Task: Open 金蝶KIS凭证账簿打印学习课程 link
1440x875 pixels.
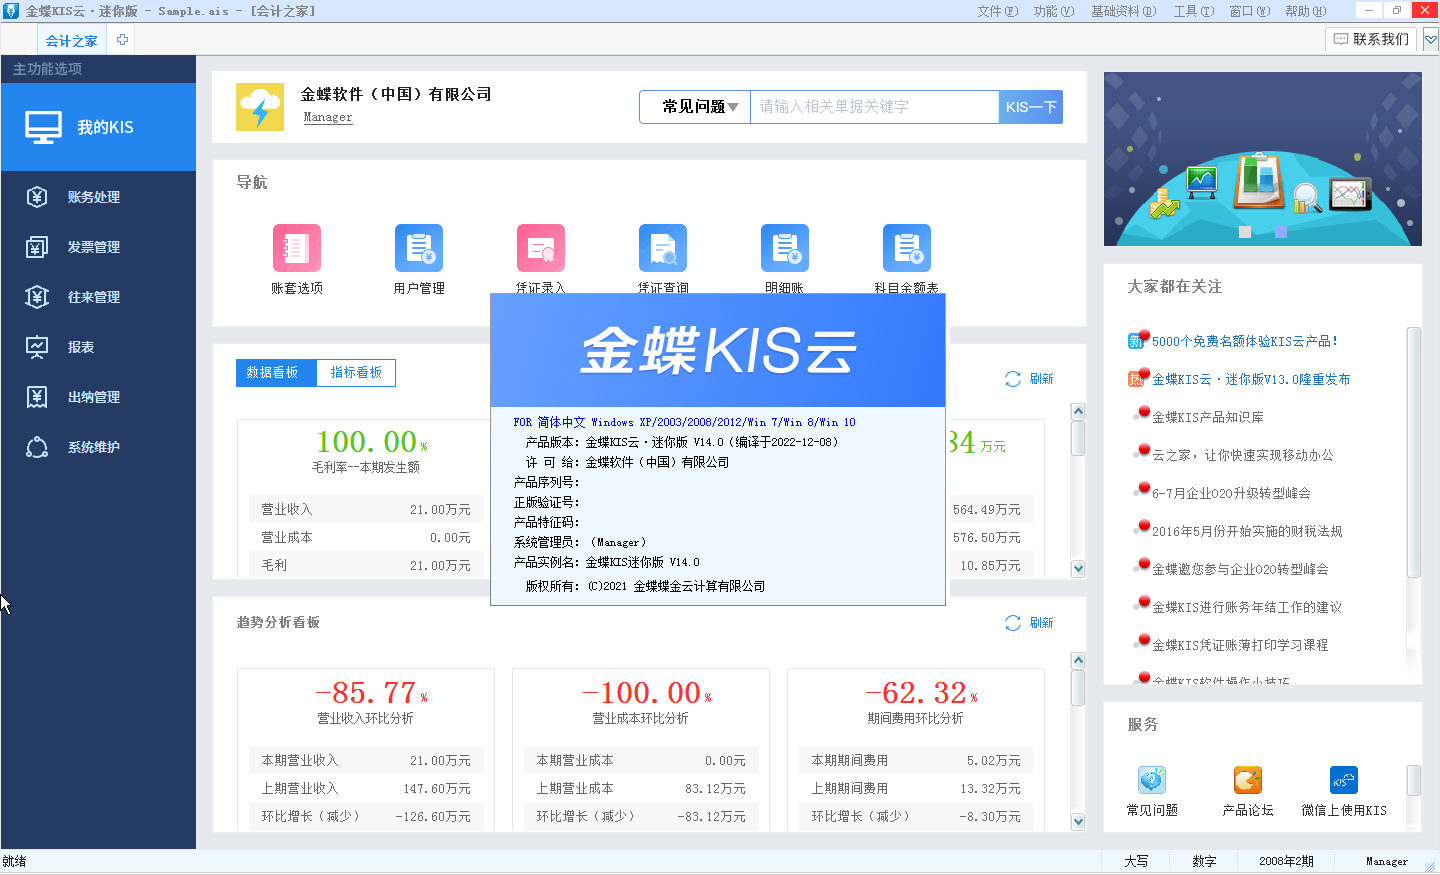Action: click(x=1240, y=645)
